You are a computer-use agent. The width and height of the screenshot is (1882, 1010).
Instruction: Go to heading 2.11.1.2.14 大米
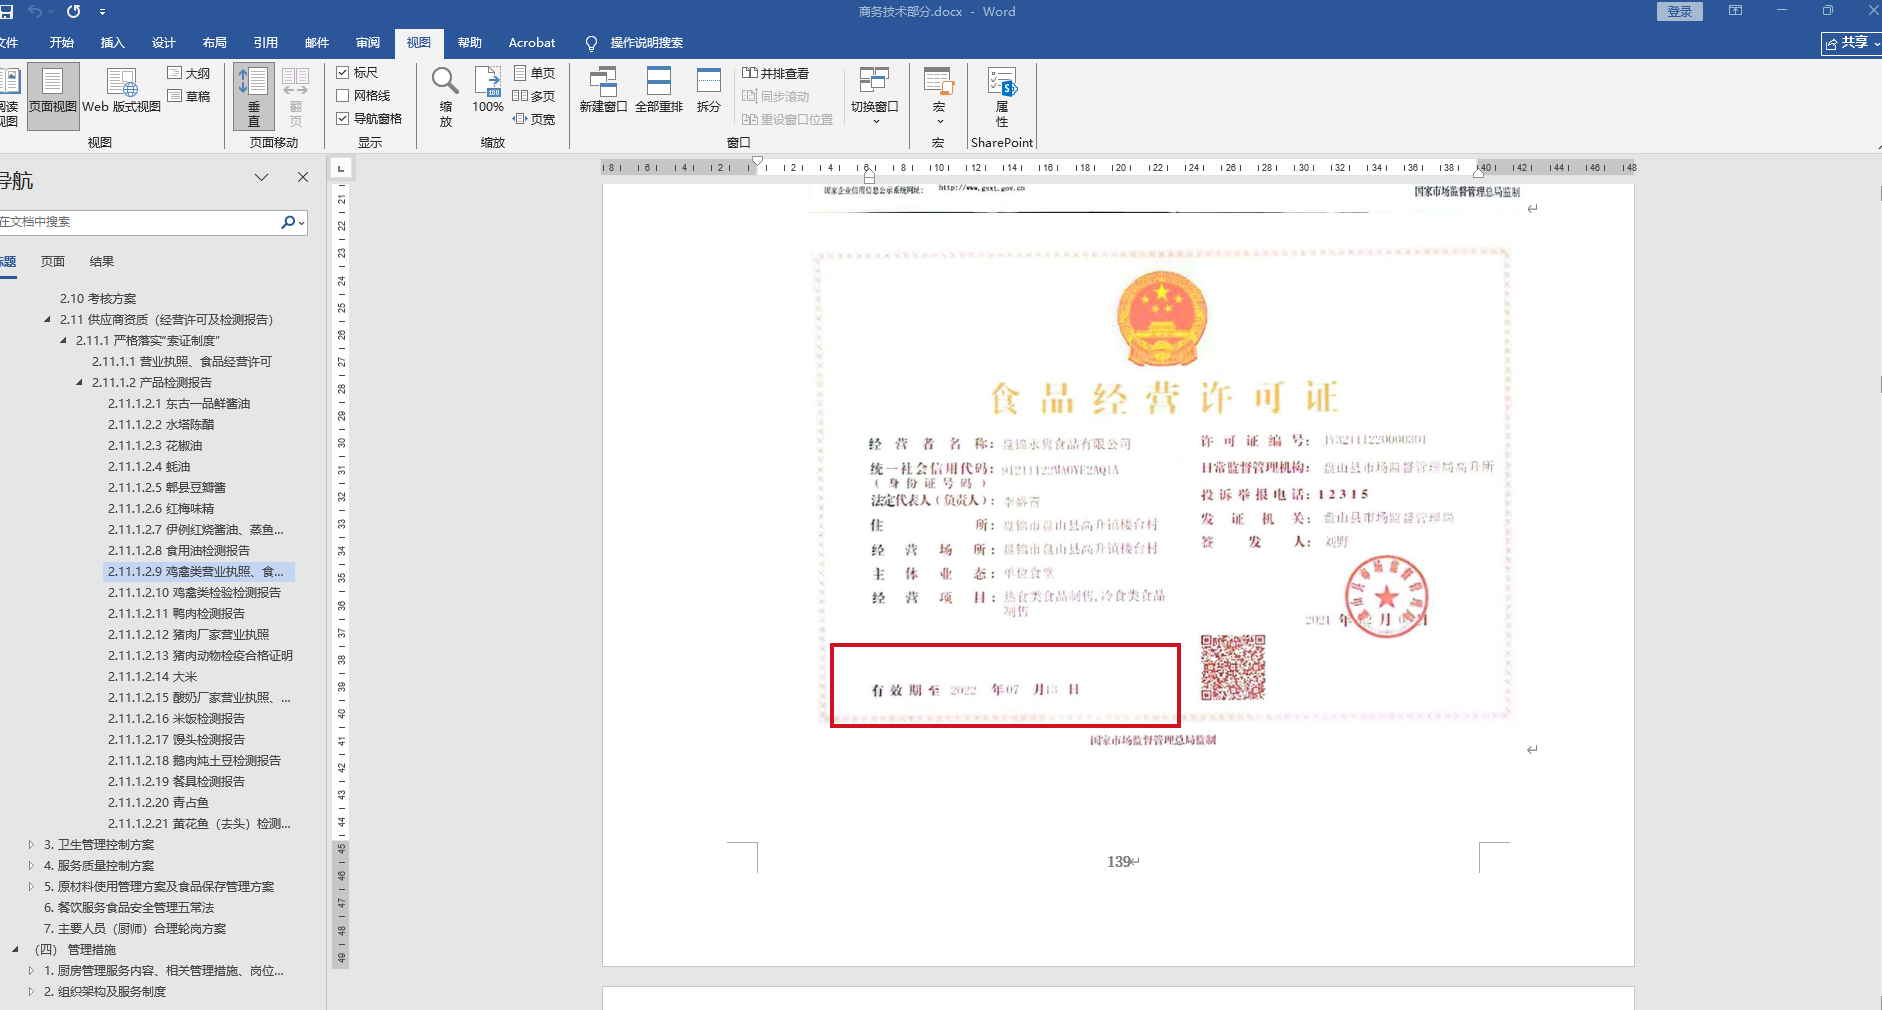pos(153,677)
